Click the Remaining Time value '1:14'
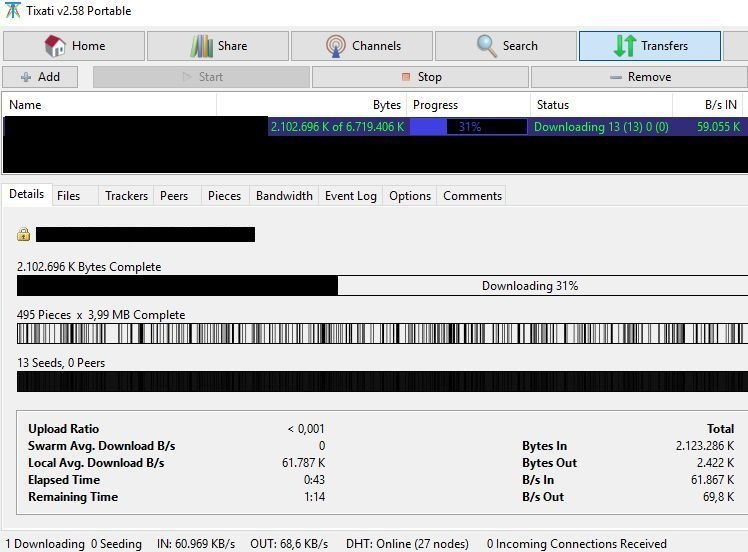 [314, 497]
